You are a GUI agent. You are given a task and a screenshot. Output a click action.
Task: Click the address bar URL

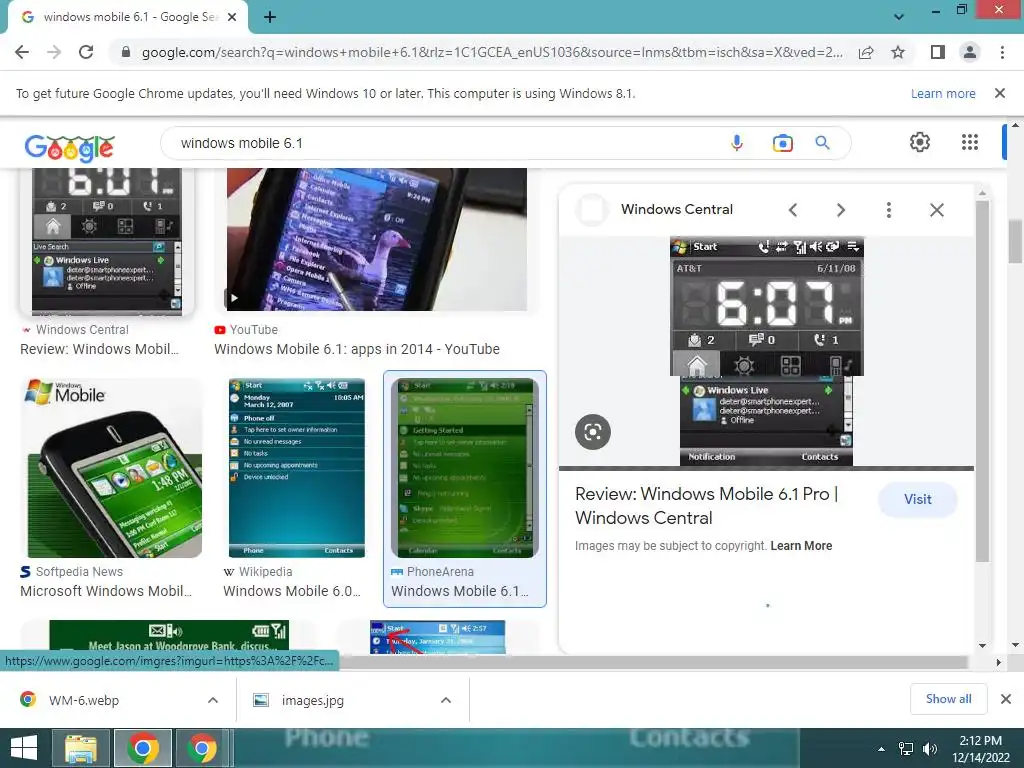coord(491,52)
